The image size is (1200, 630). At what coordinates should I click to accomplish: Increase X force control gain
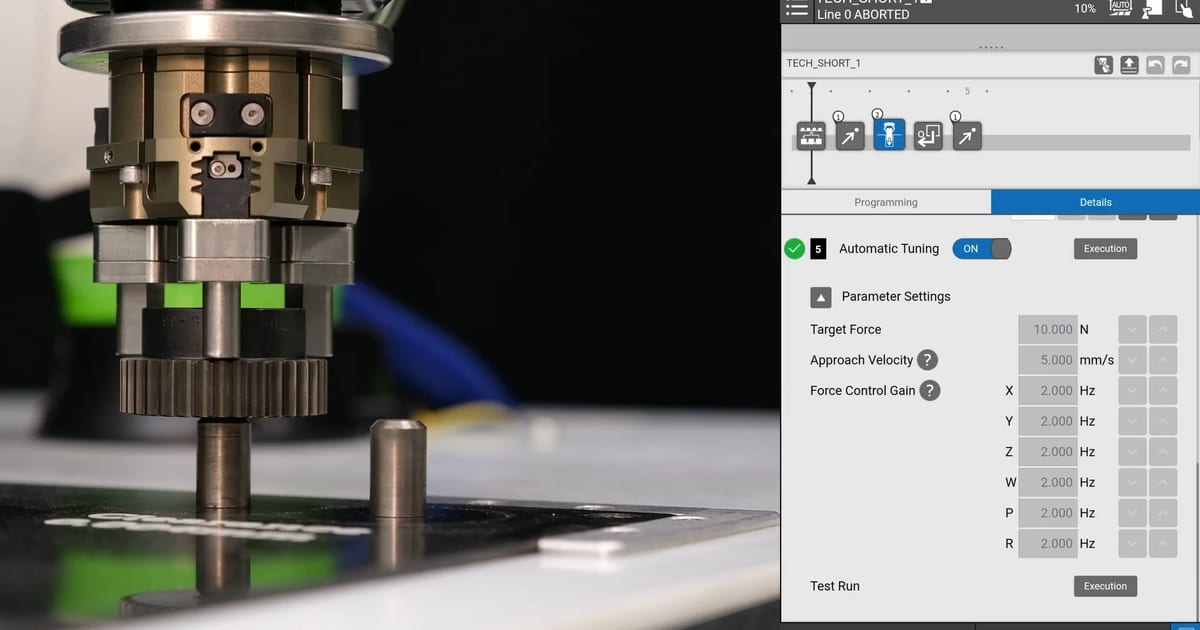[1163, 391]
